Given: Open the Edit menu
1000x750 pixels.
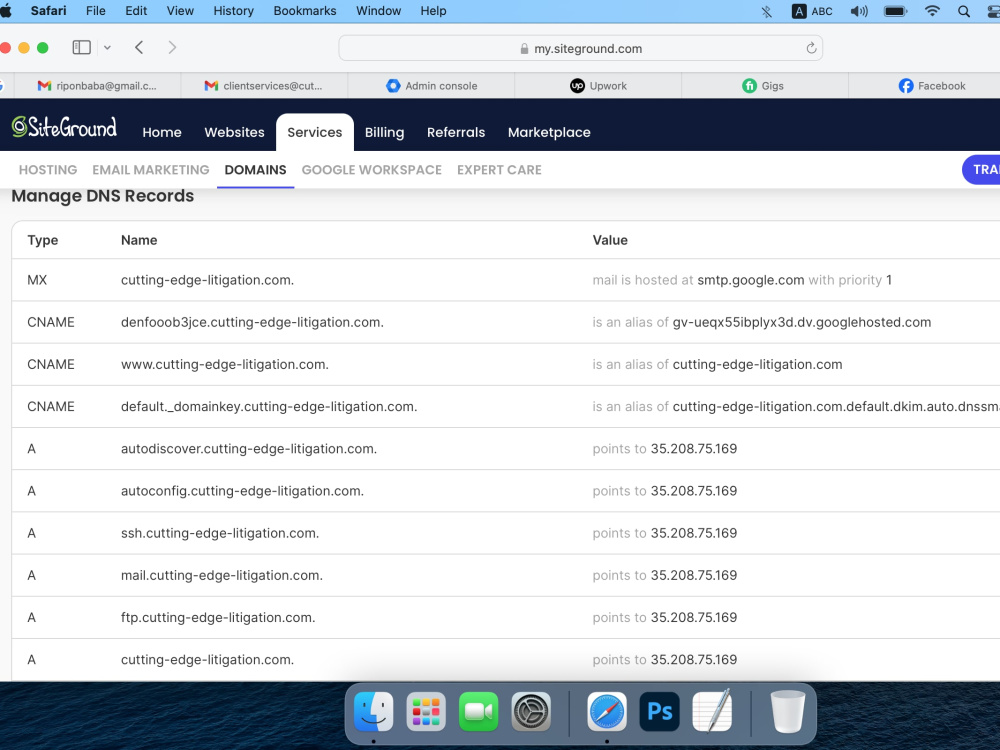Looking at the screenshot, I should (136, 11).
